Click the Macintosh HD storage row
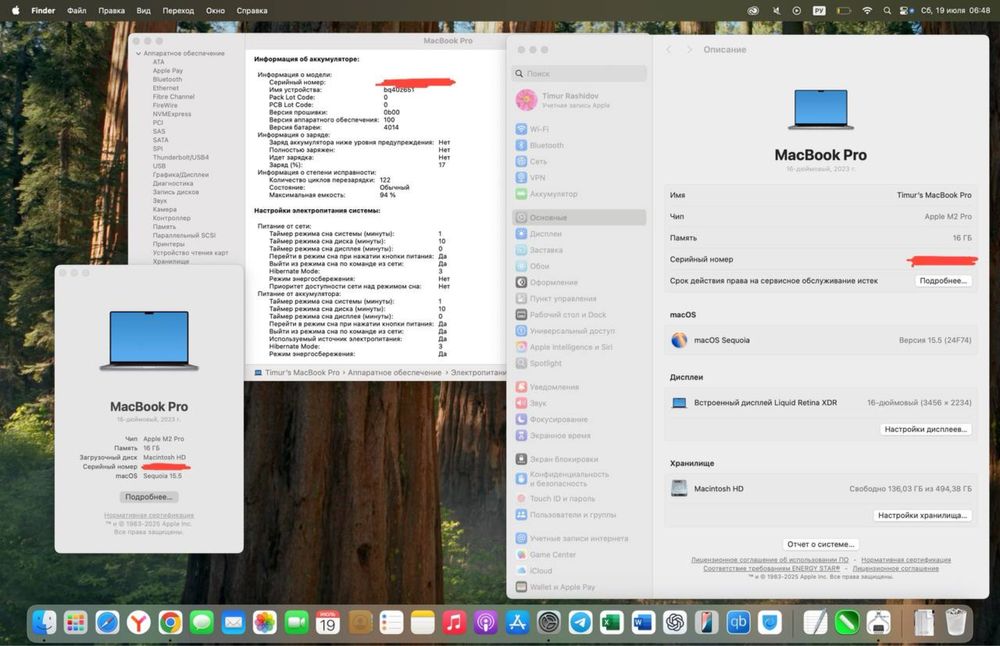The width and height of the screenshot is (1000, 646). pos(820,488)
